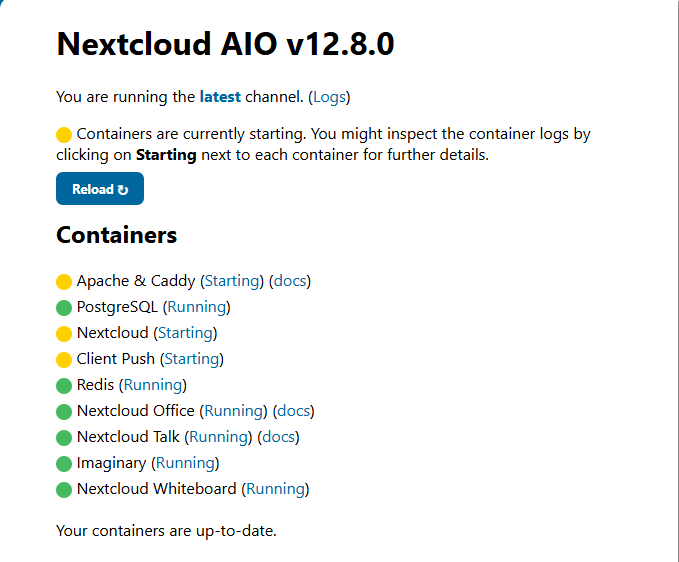Open the Nextcloud Office docs link
Viewport: 679px width, 562px height.
(294, 411)
